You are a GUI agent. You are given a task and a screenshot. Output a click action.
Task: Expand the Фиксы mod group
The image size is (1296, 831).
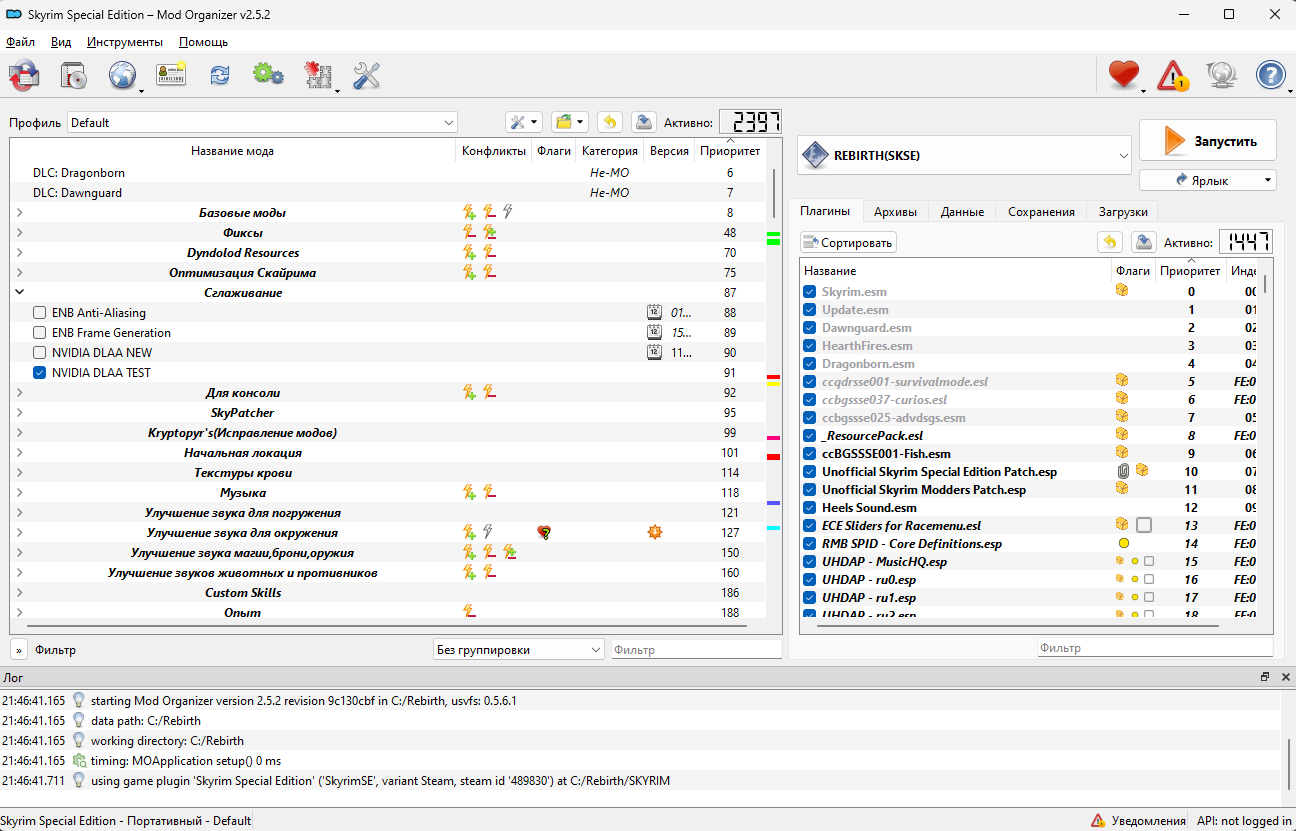[19, 233]
